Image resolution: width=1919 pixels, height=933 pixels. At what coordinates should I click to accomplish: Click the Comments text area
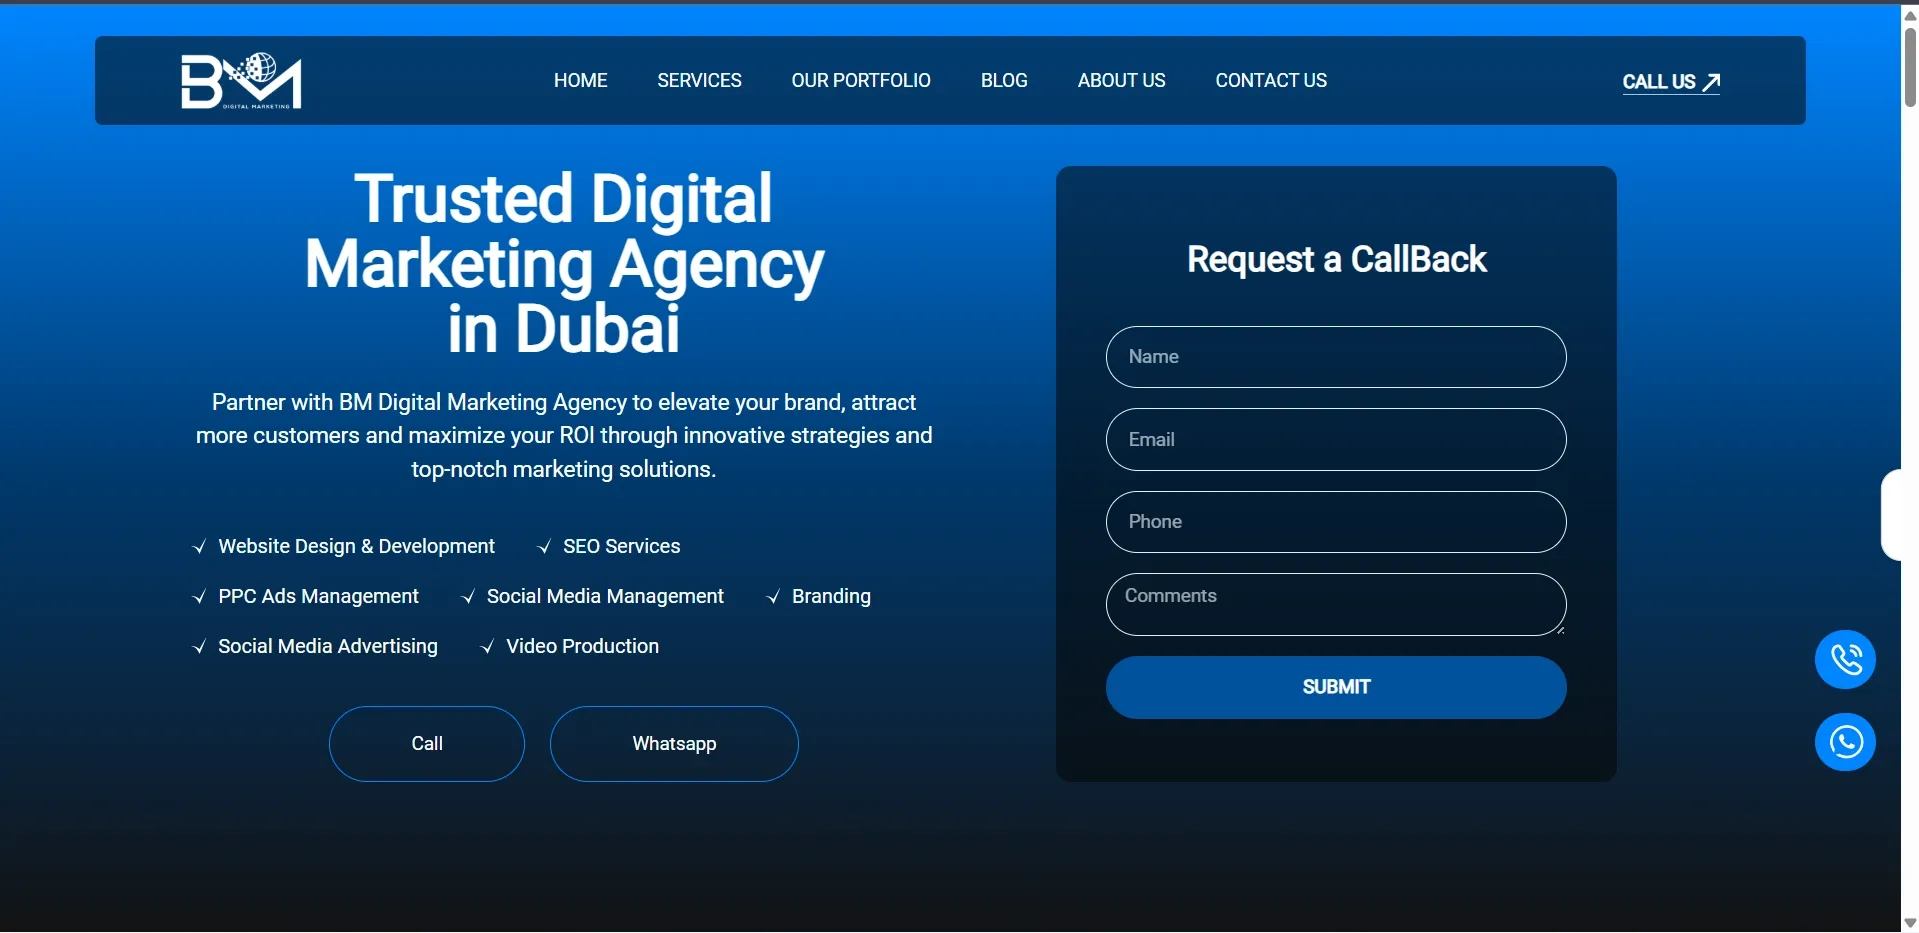tap(1335, 605)
